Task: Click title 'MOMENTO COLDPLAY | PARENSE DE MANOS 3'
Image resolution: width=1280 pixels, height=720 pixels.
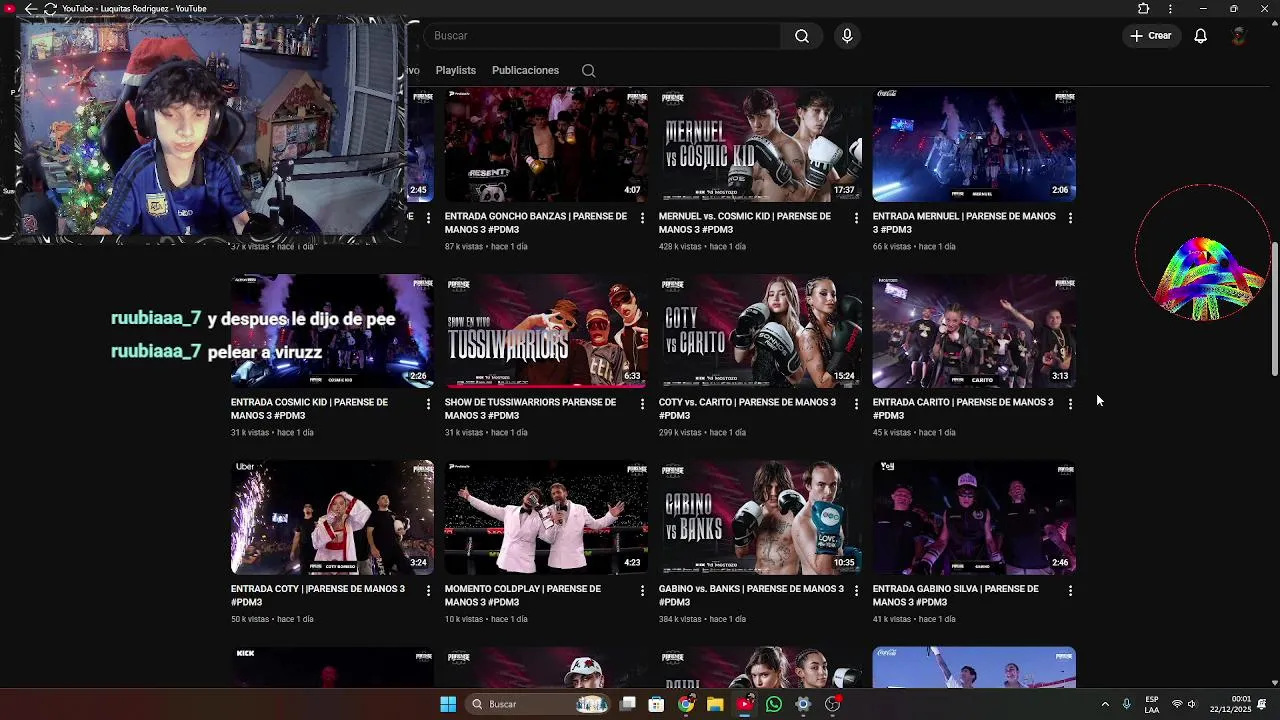Action: coord(523,596)
